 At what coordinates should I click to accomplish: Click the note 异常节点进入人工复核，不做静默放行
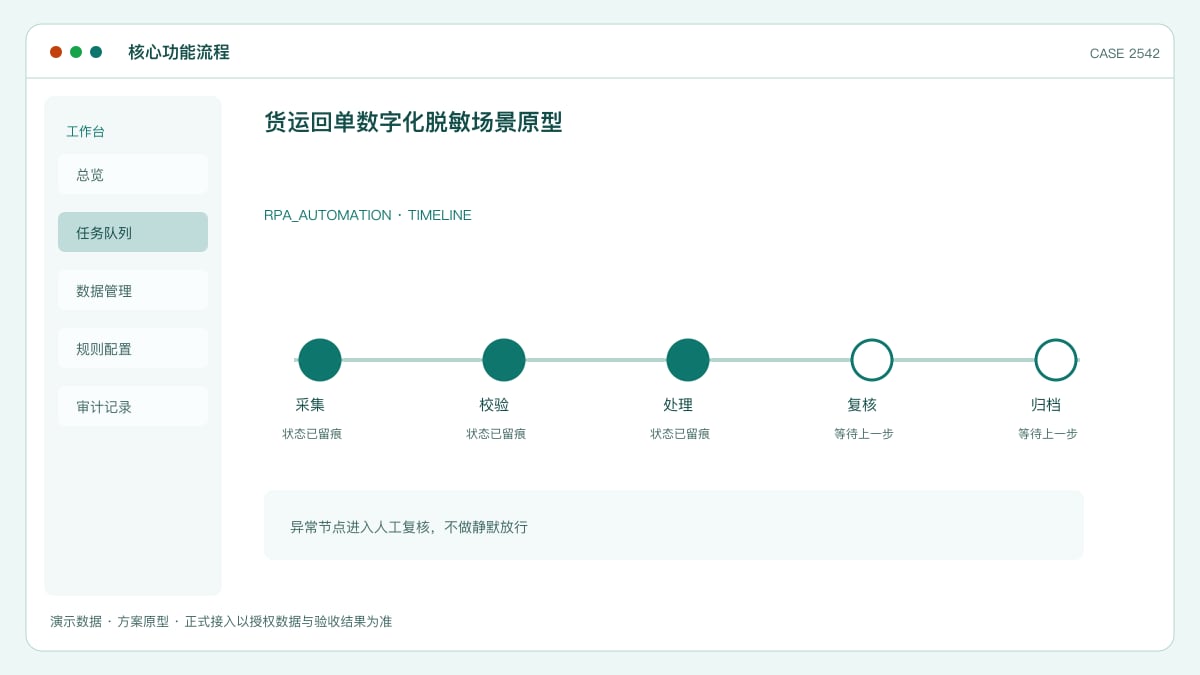pyautogui.click(x=409, y=527)
